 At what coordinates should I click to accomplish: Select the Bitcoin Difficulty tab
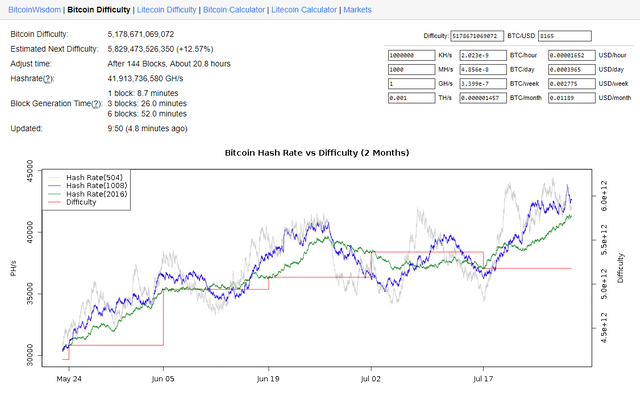[x=99, y=10]
